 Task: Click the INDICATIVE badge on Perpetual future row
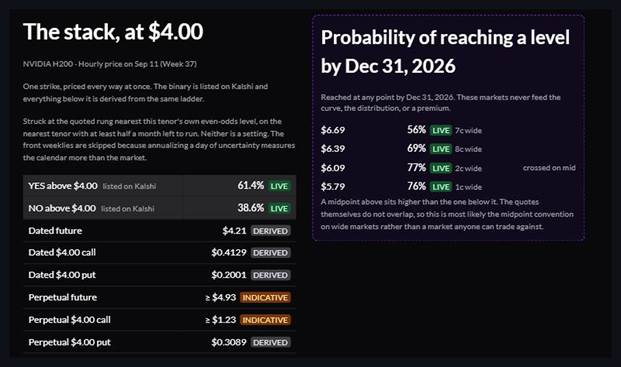265,297
